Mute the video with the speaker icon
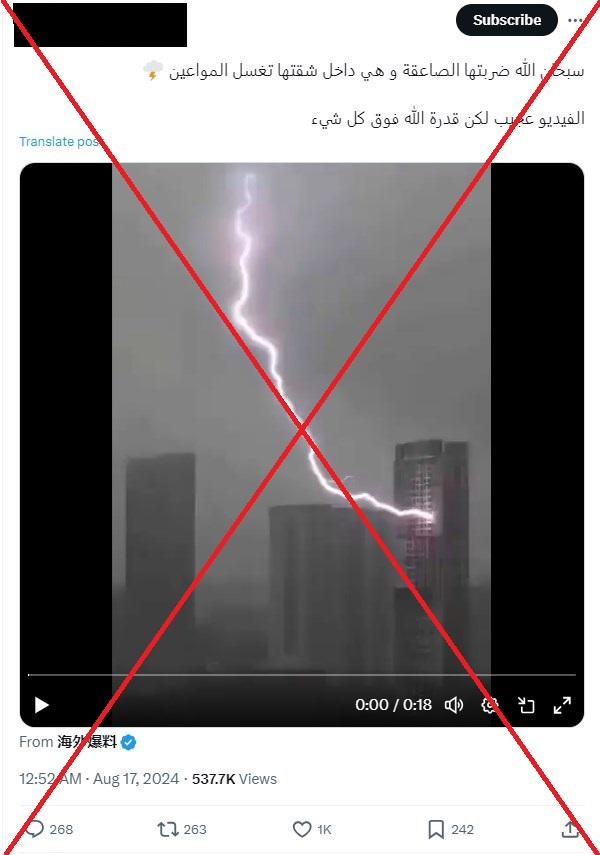 (454, 705)
